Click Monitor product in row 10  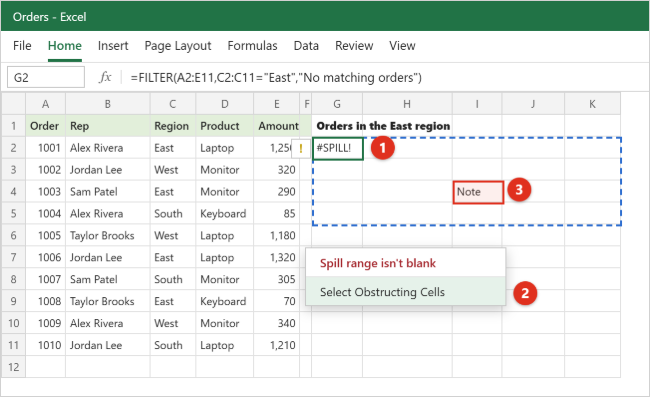point(225,323)
